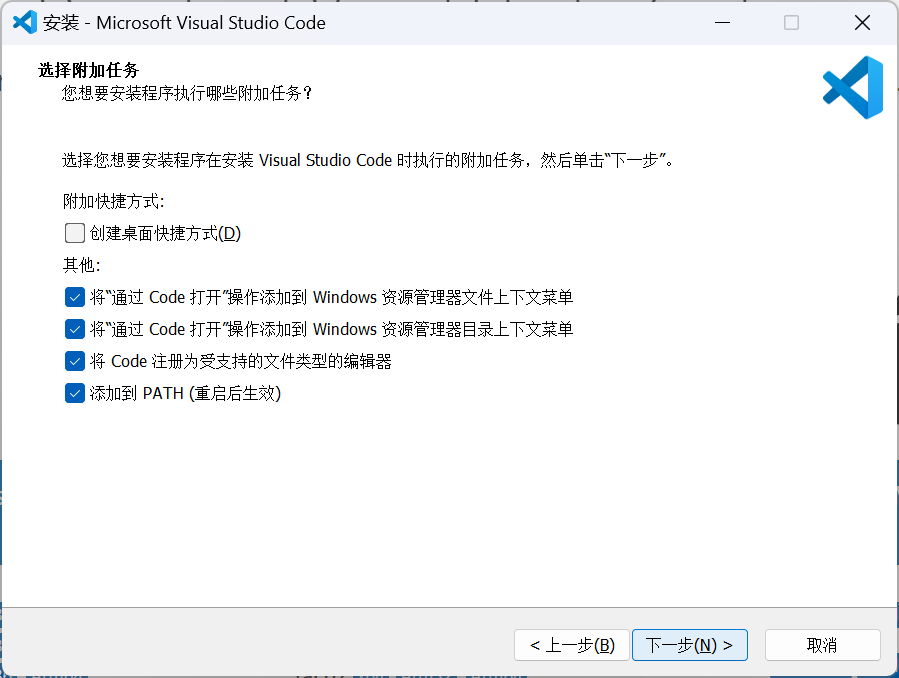
Task: Click the disabled maximize button
Action: [x=791, y=22]
